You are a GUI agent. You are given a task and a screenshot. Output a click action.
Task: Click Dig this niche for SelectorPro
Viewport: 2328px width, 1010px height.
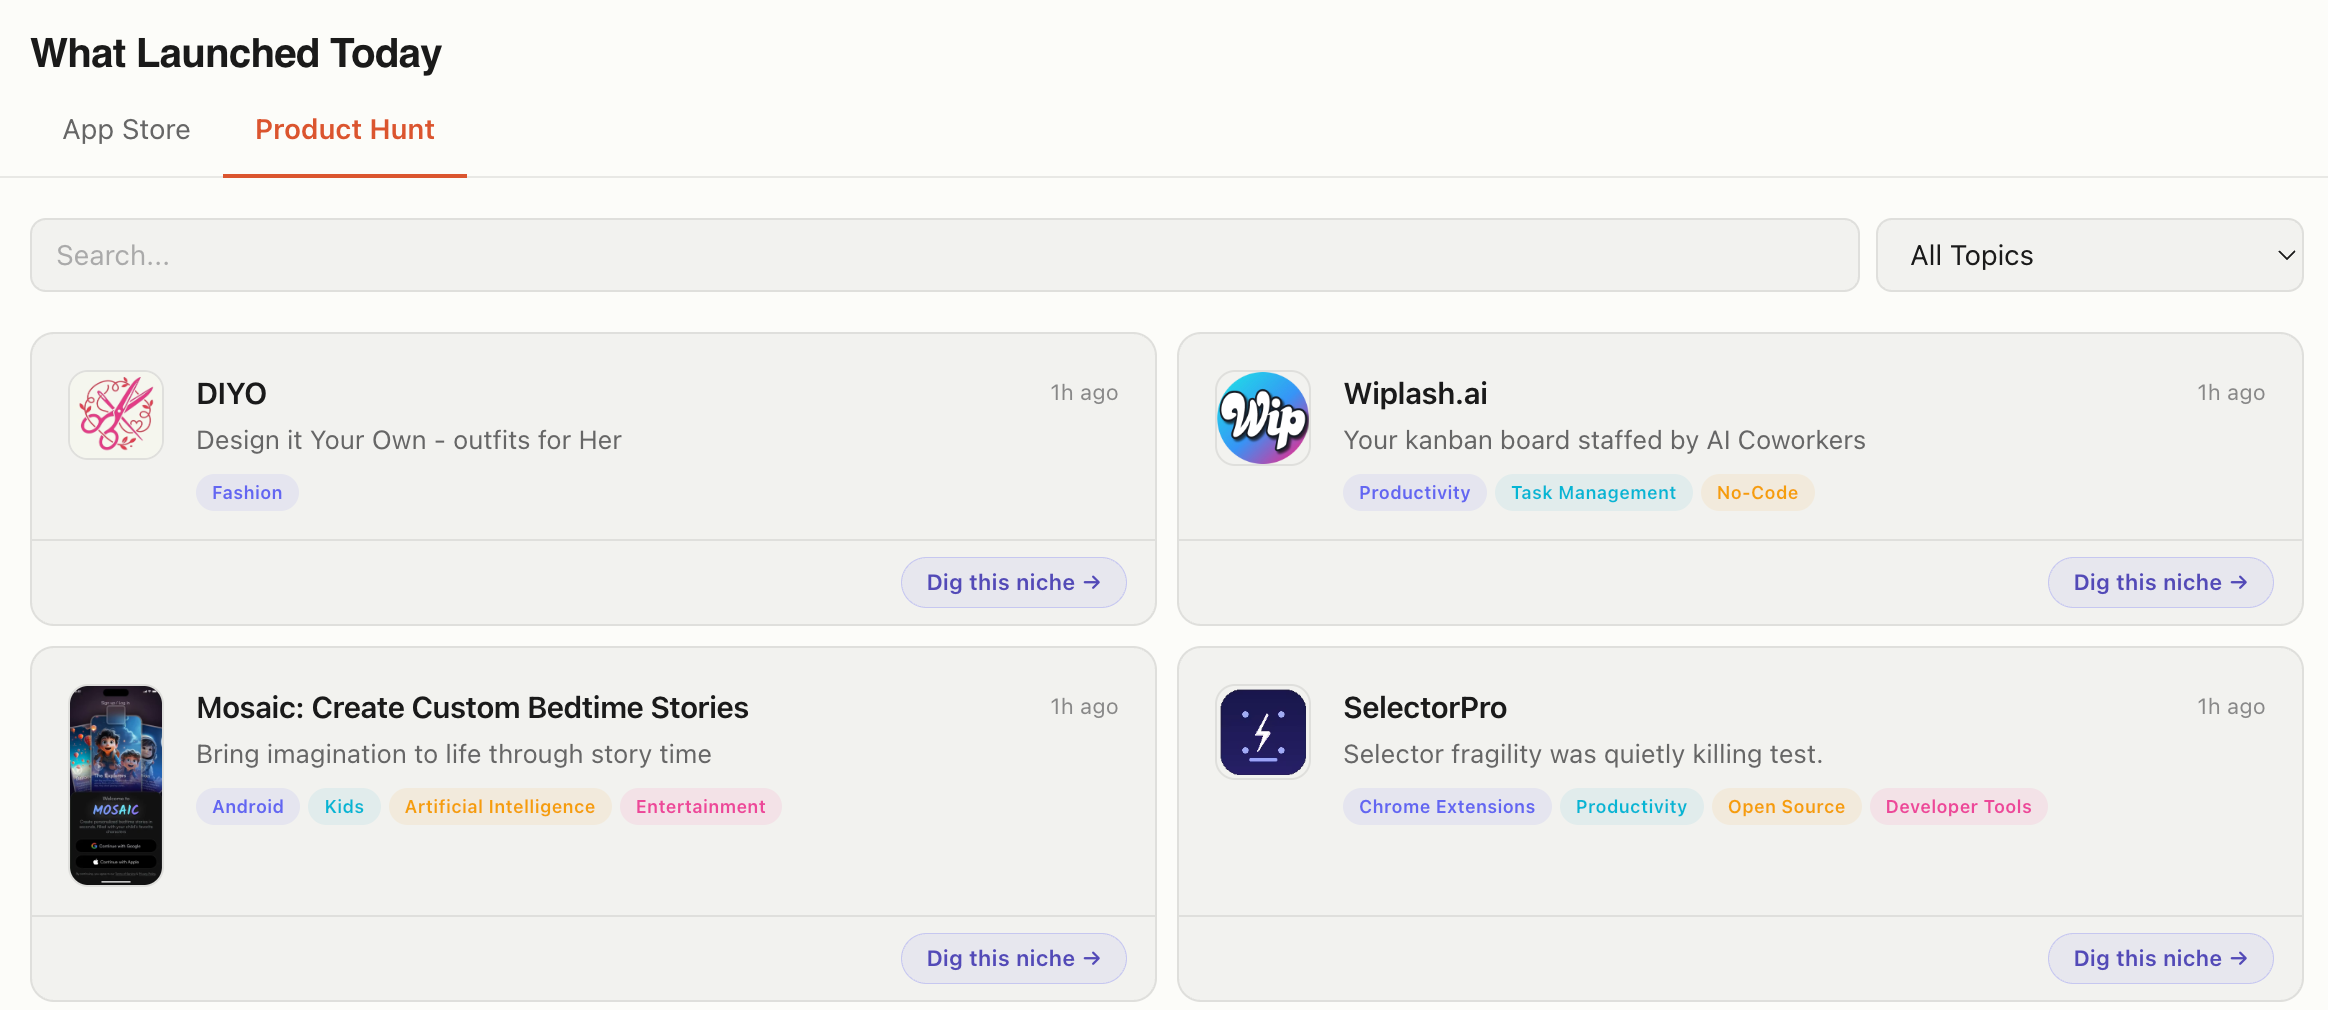[2161, 958]
